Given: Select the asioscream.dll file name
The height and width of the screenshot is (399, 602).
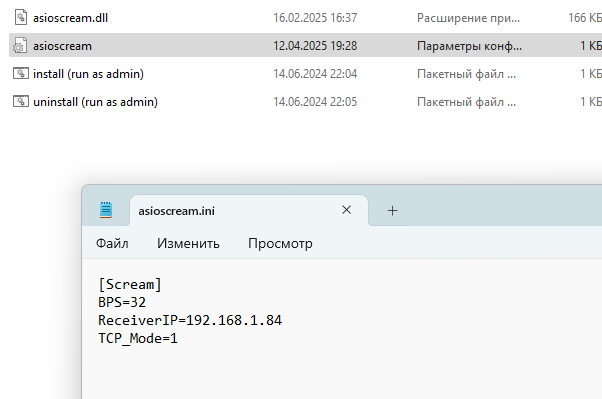Looking at the screenshot, I should [x=70, y=18].
